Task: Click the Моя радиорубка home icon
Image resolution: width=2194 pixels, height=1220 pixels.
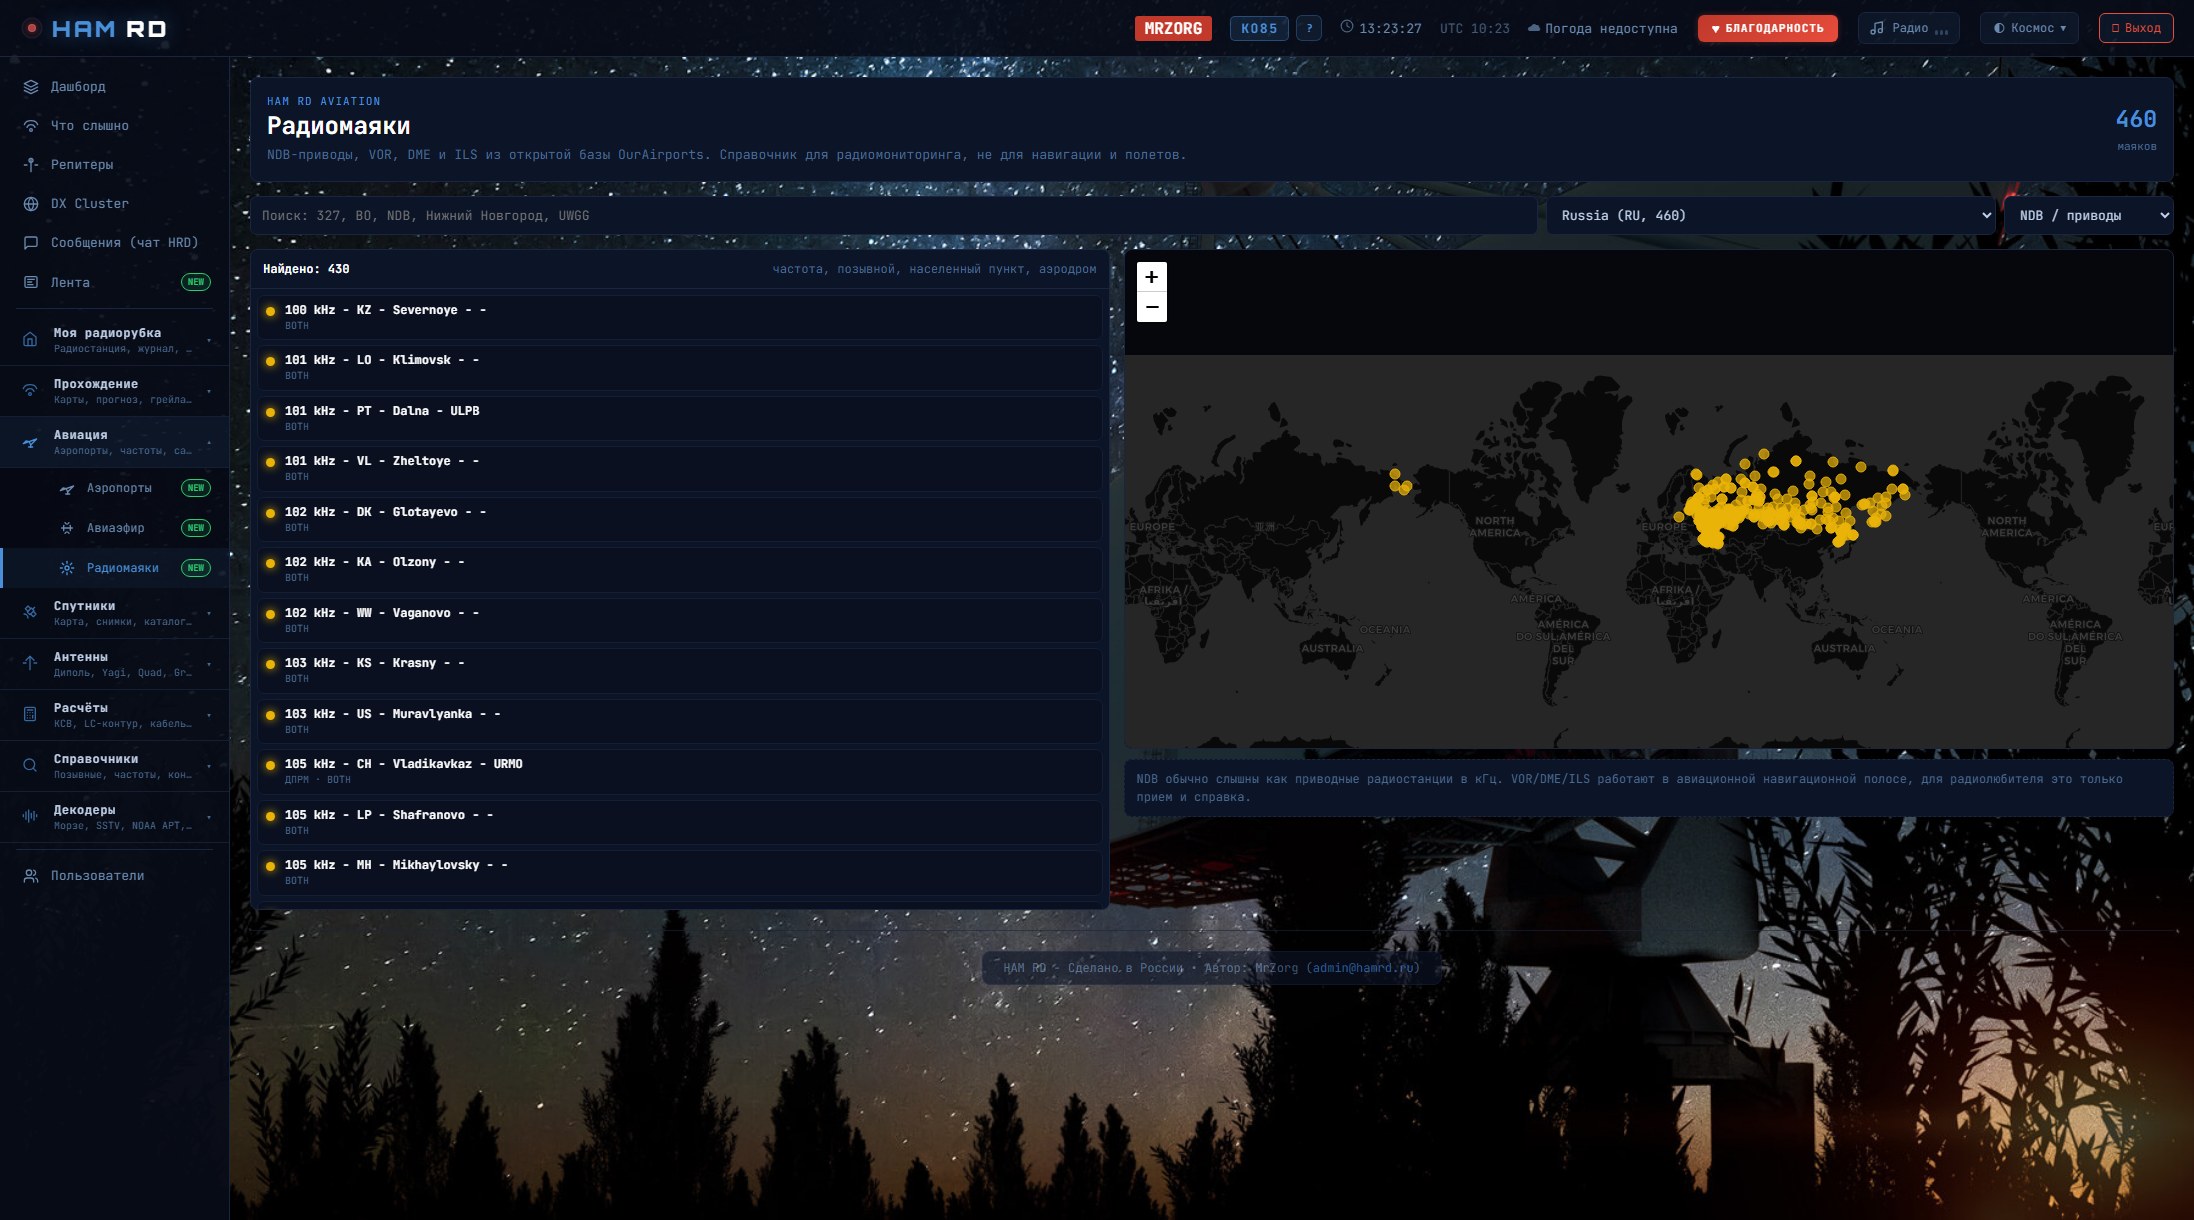Action: point(30,340)
